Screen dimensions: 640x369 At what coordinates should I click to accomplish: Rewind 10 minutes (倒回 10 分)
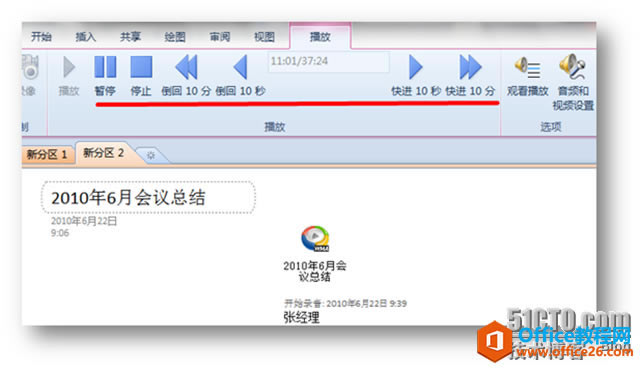pos(186,76)
